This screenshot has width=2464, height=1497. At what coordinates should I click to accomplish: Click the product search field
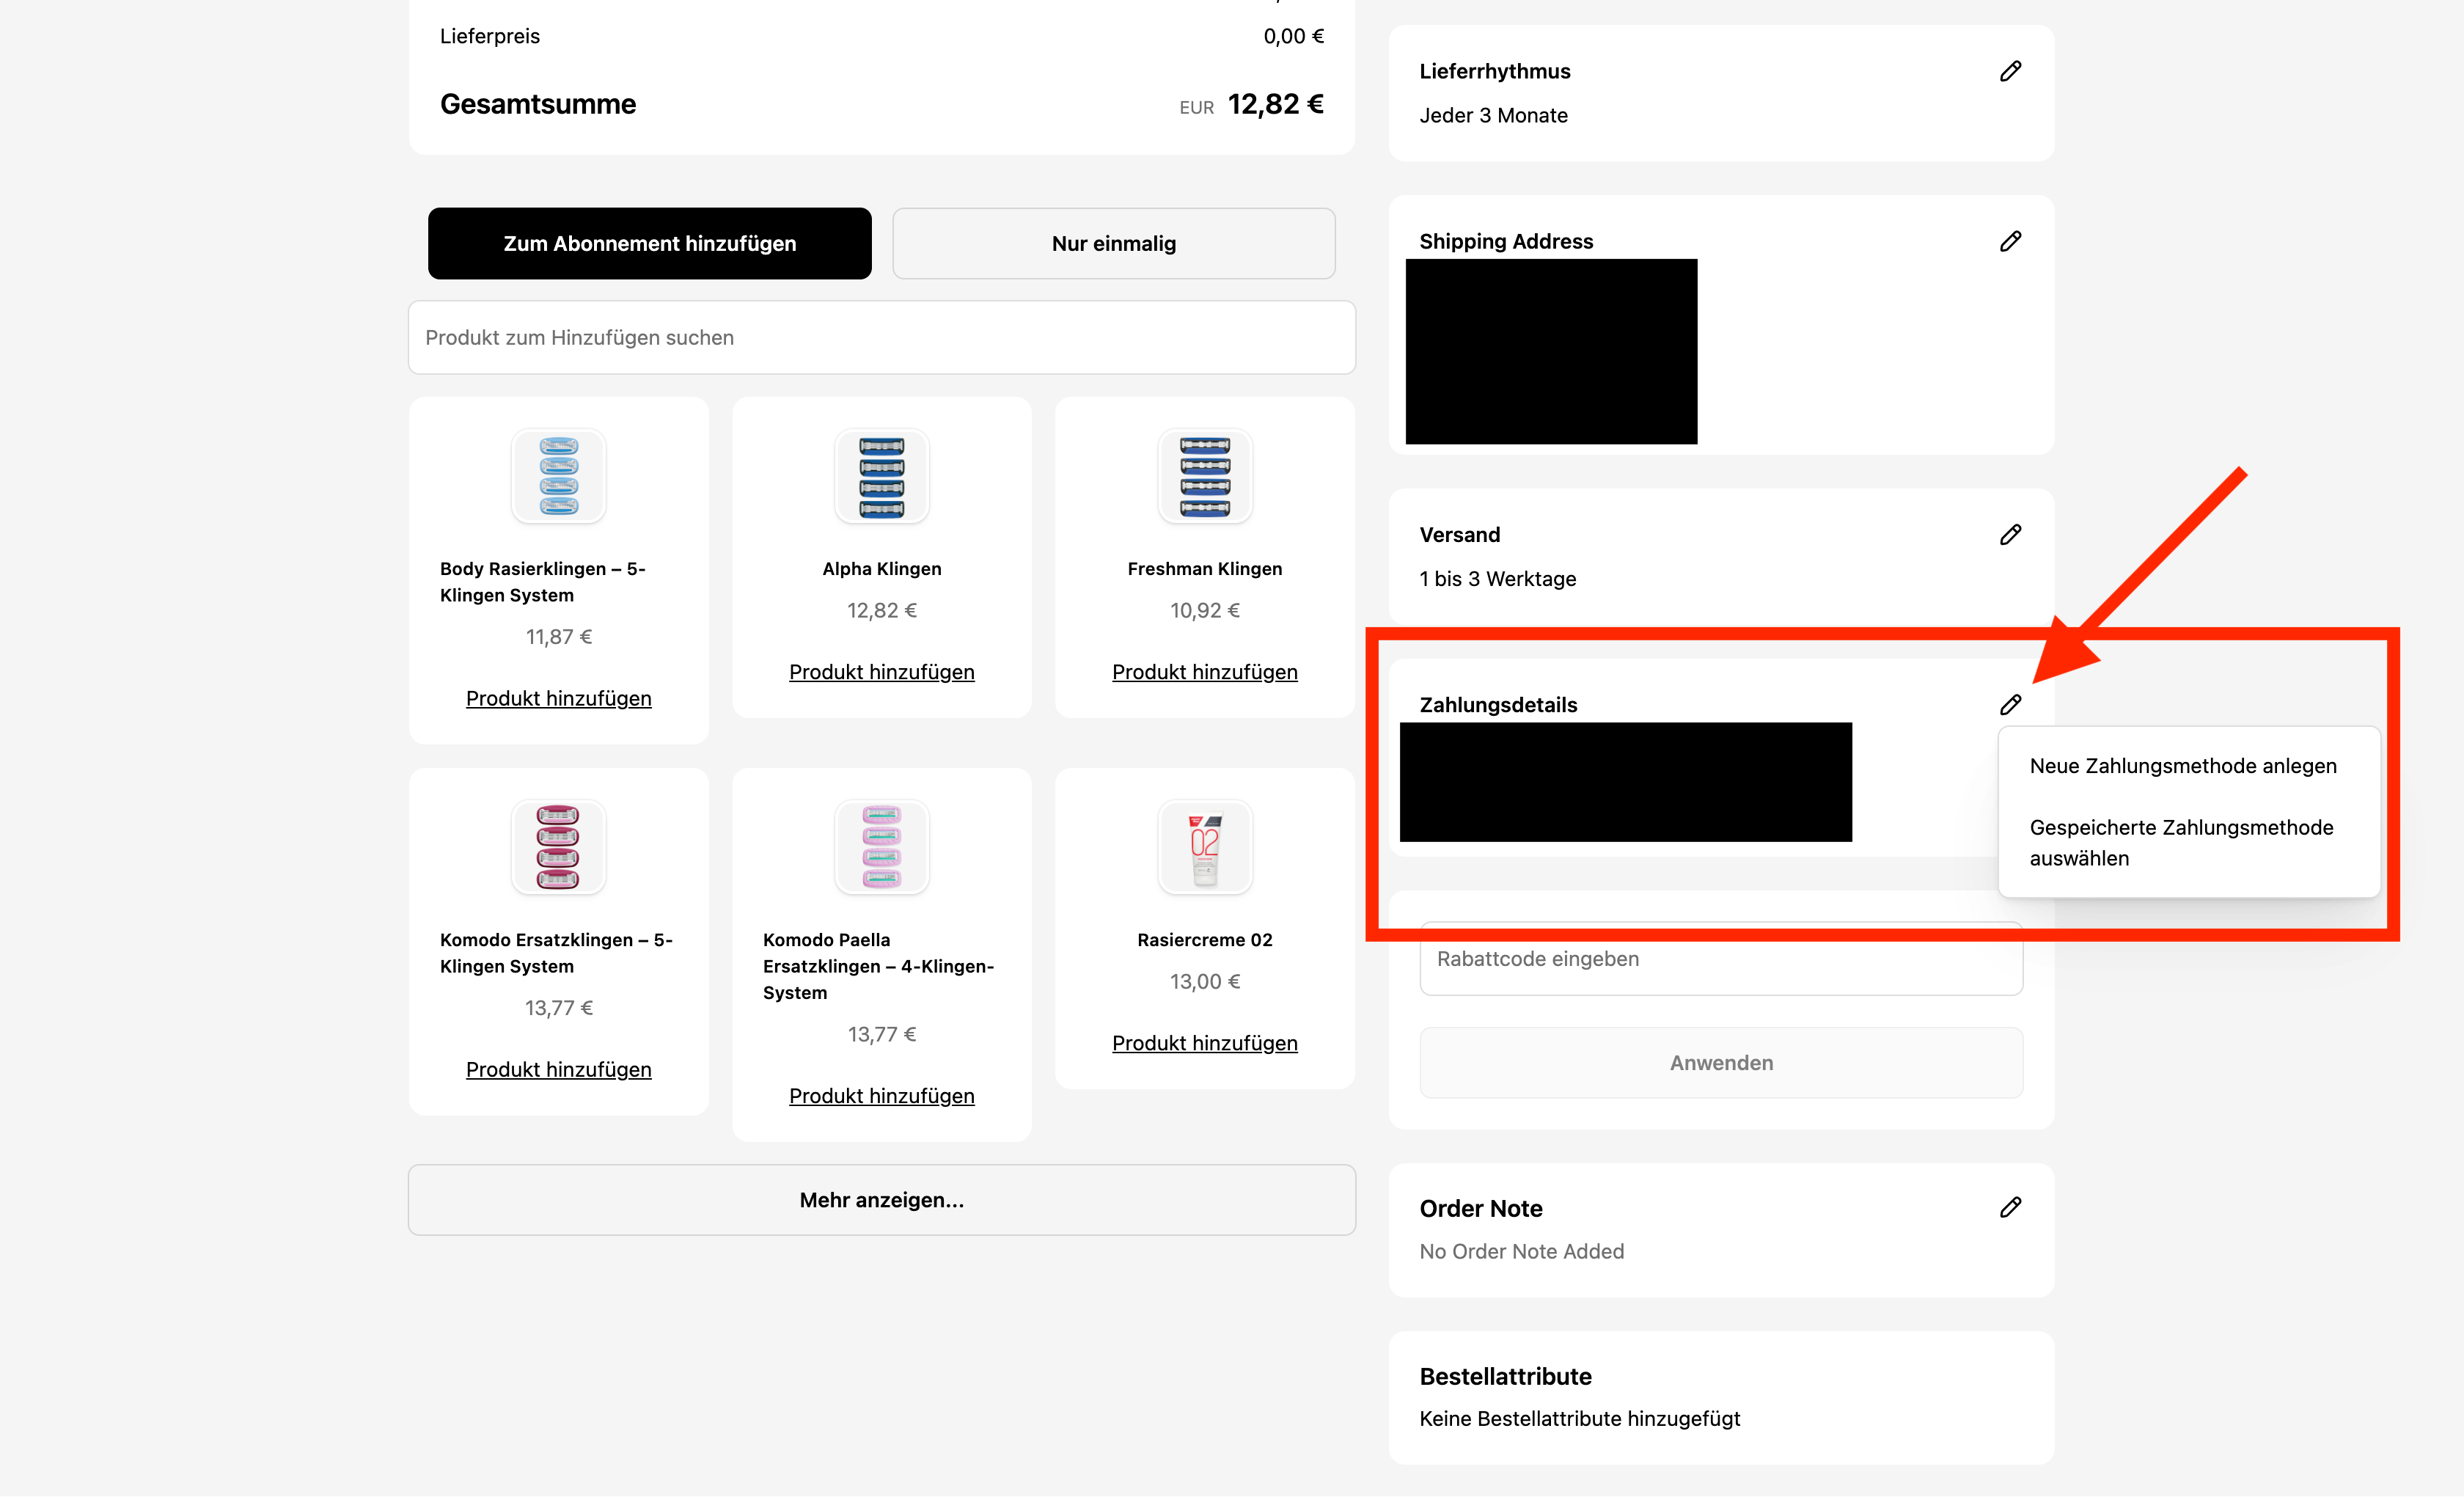pyautogui.click(x=881, y=338)
